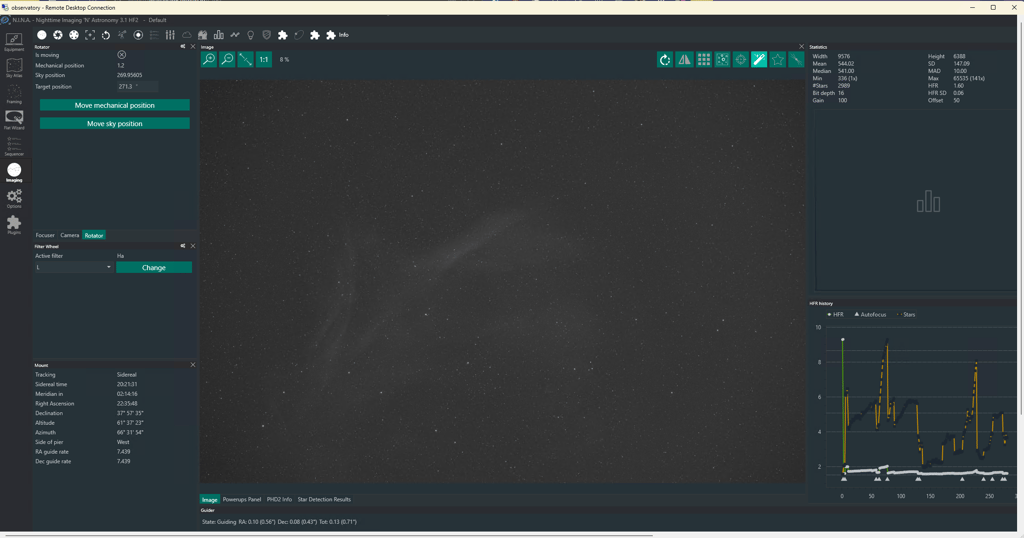Toggle the guider panel toolbar icon
This screenshot has height=538, width=1024.
click(x=138, y=35)
